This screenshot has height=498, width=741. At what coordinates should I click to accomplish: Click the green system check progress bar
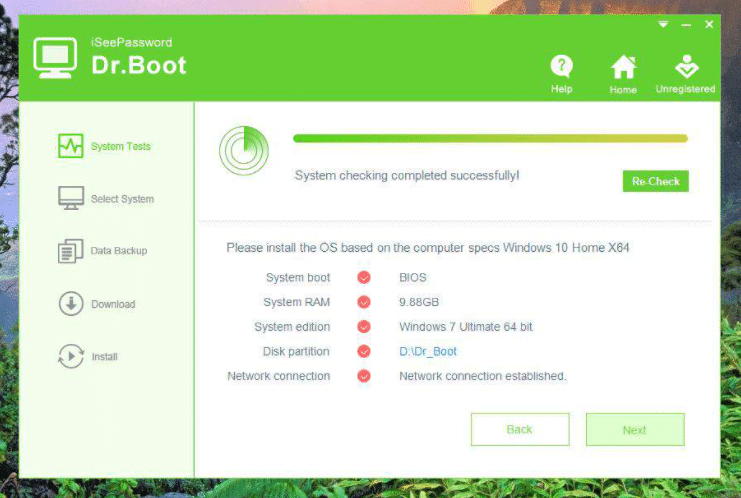click(490, 139)
